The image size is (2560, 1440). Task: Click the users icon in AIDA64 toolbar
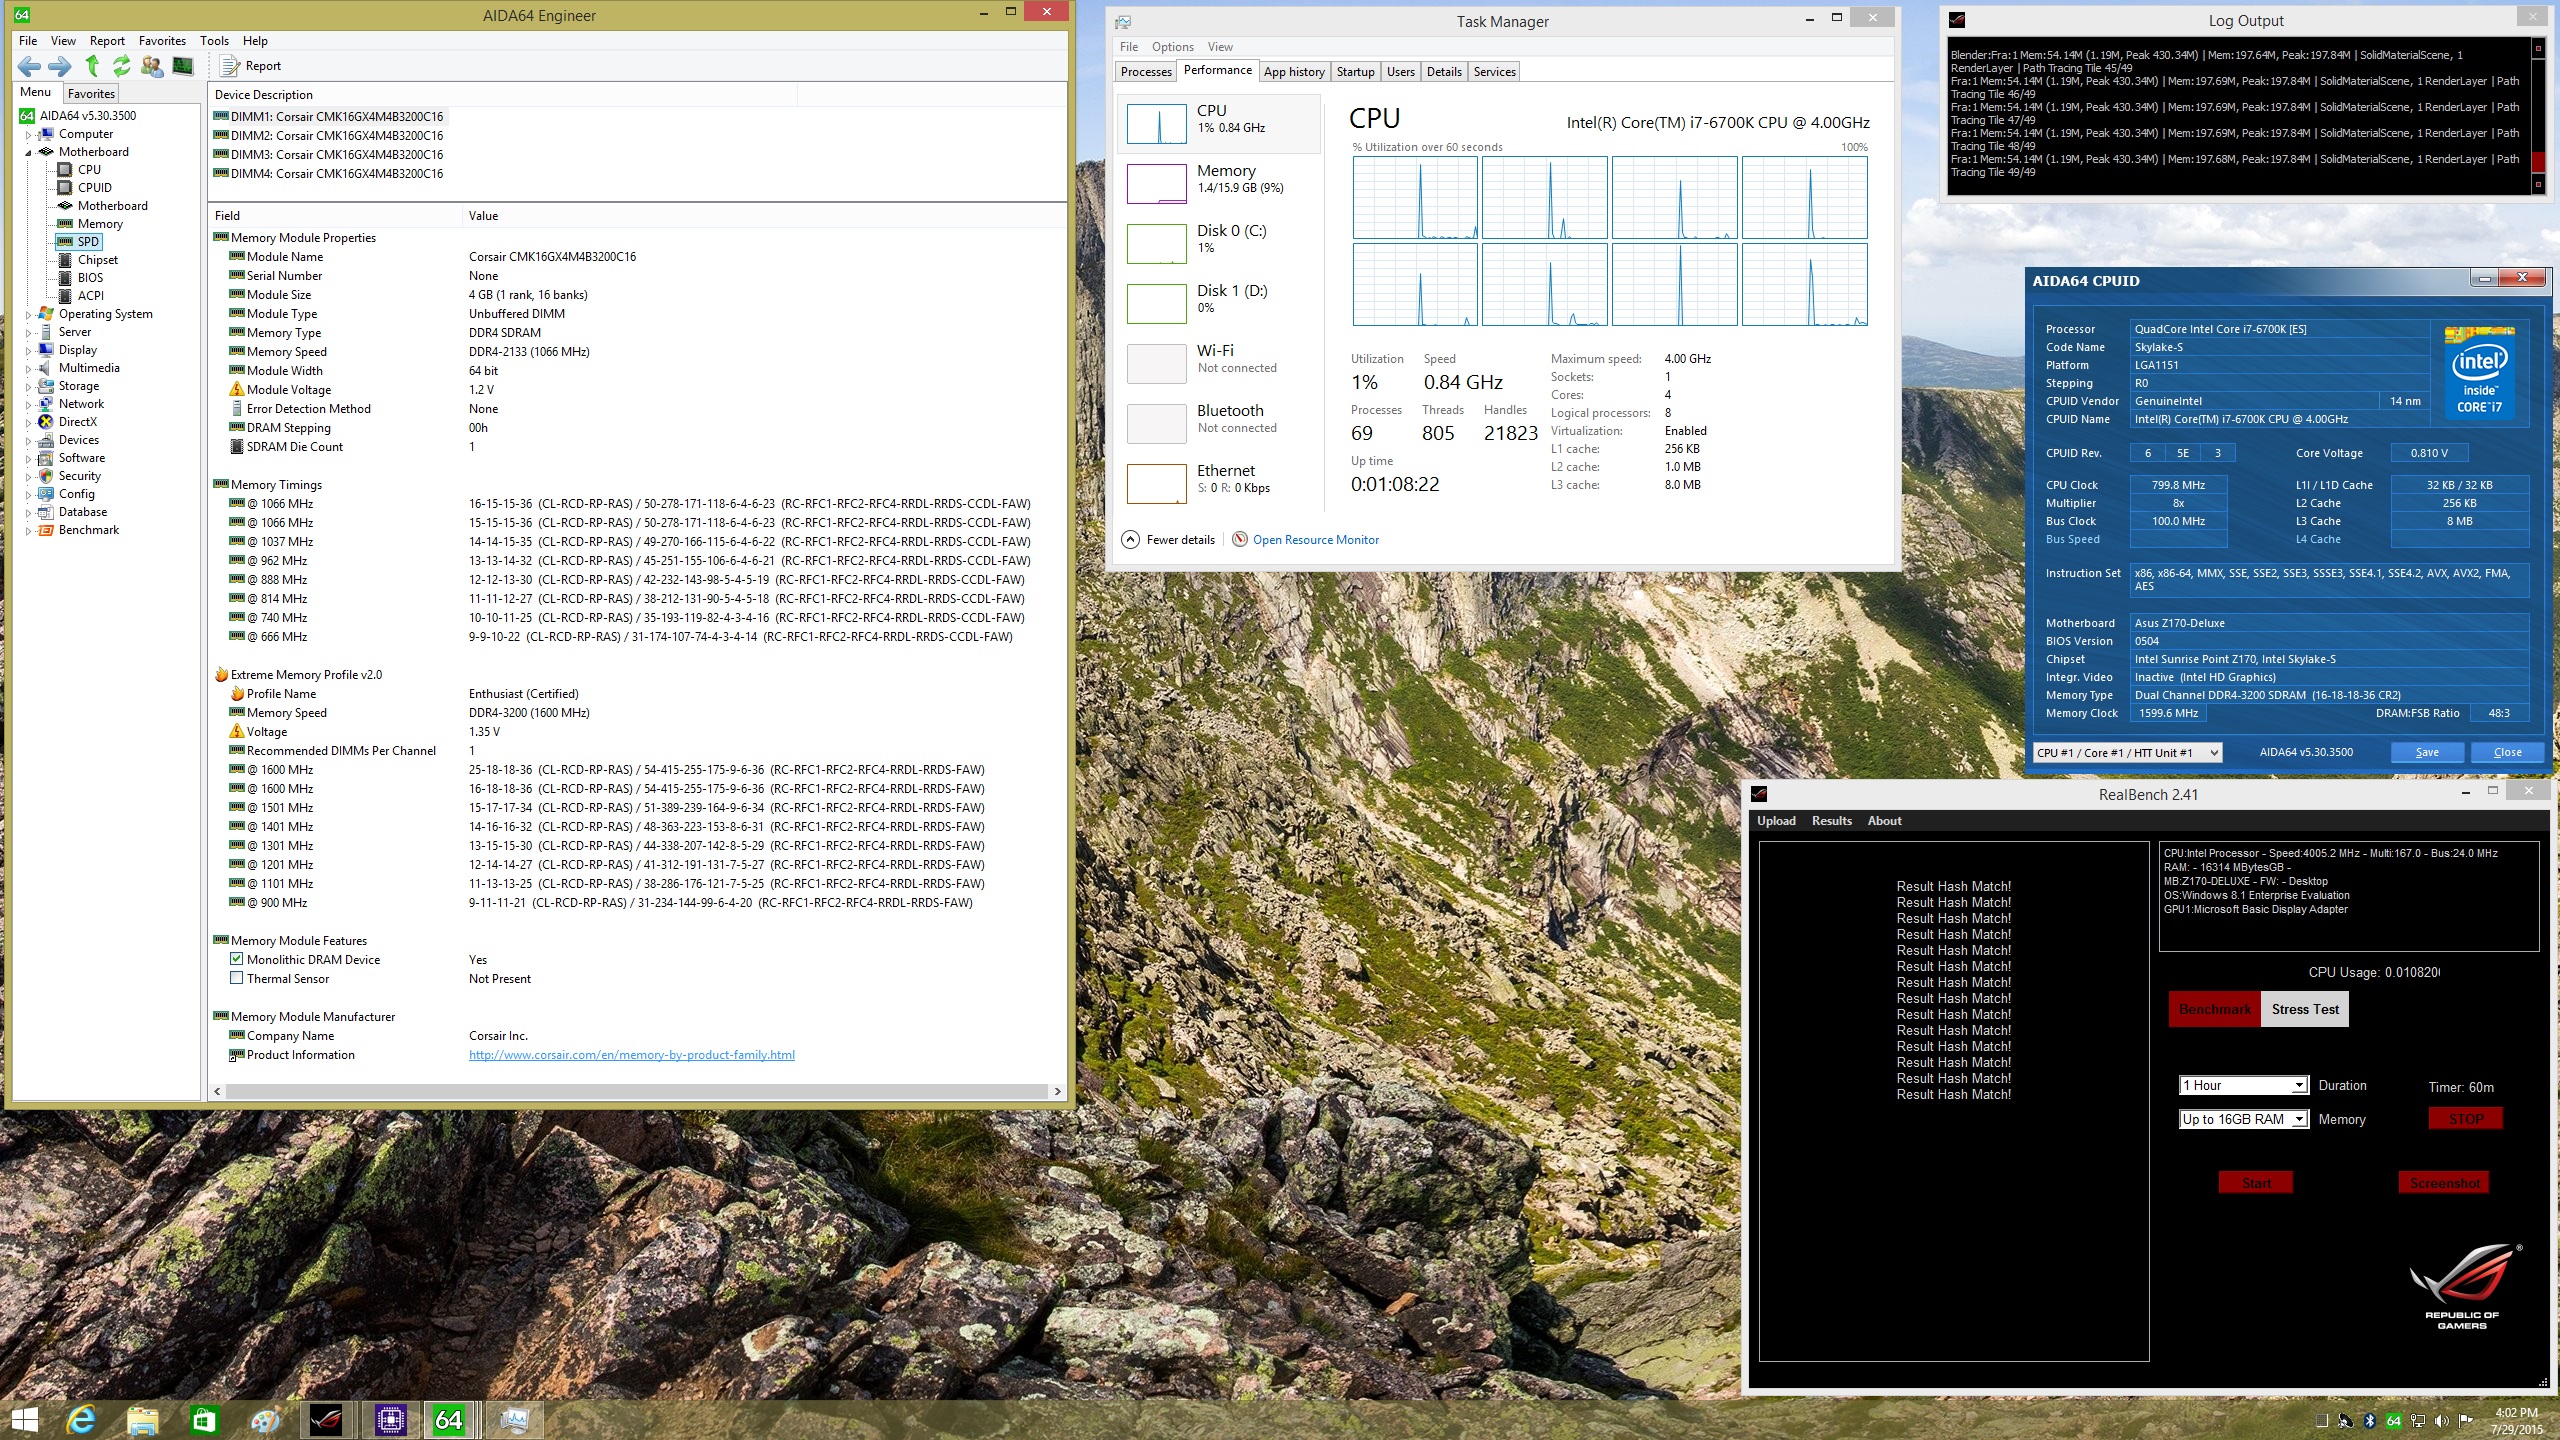pos(152,66)
